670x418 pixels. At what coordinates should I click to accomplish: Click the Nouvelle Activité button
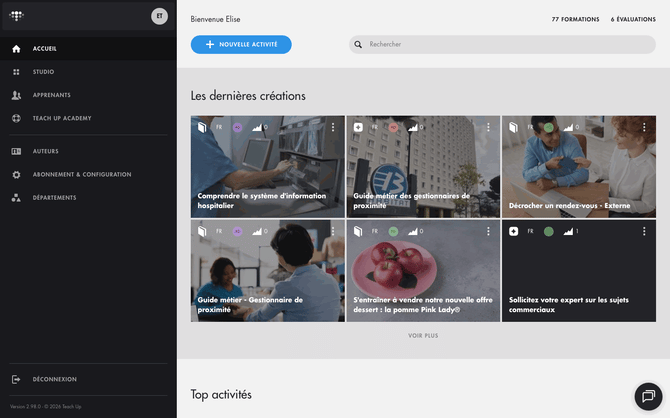click(x=241, y=44)
